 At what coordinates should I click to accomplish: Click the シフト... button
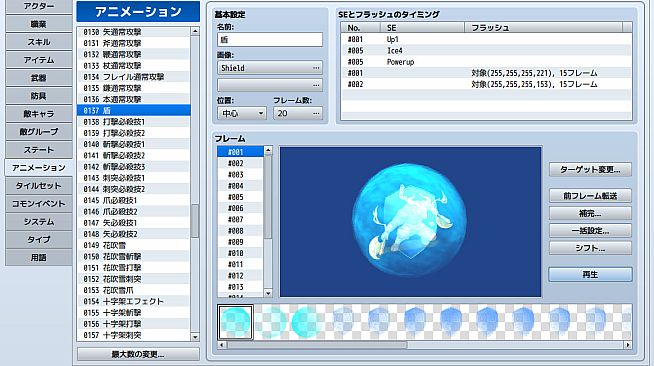point(590,248)
